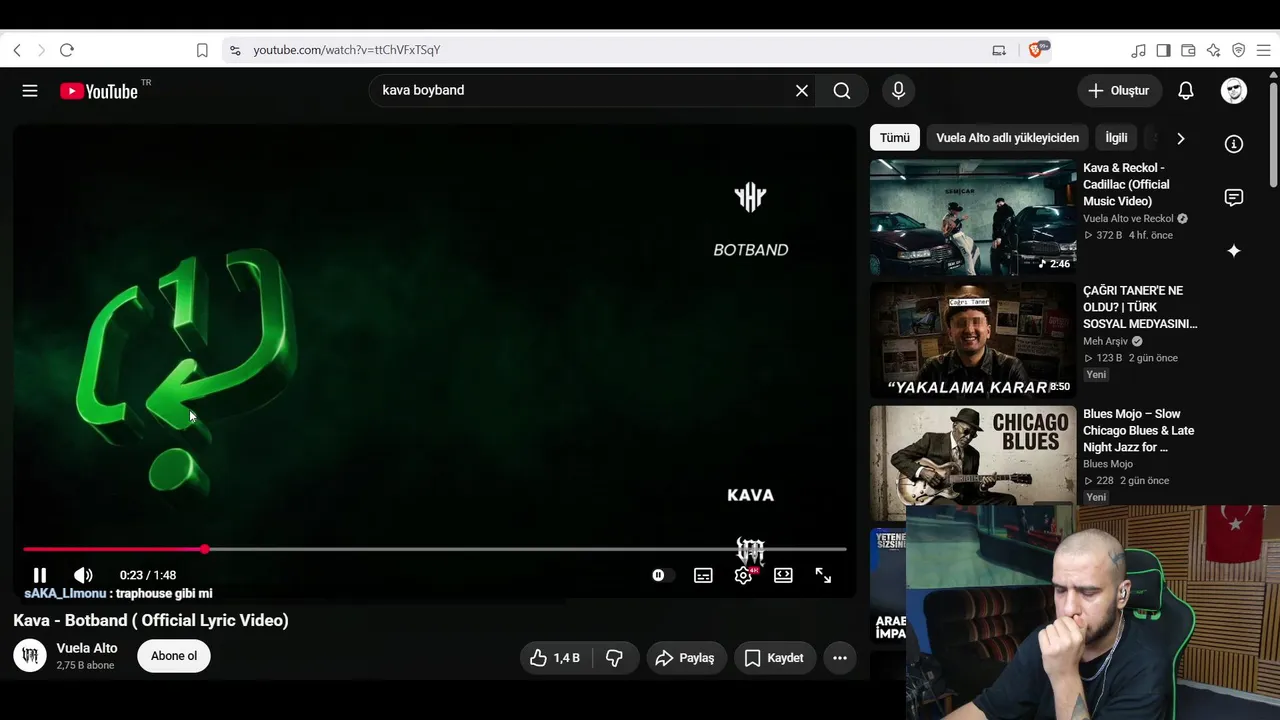Click the 0:23 / 1:48 time display
This screenshot has width=1280, height=720.
coord(148,575)
